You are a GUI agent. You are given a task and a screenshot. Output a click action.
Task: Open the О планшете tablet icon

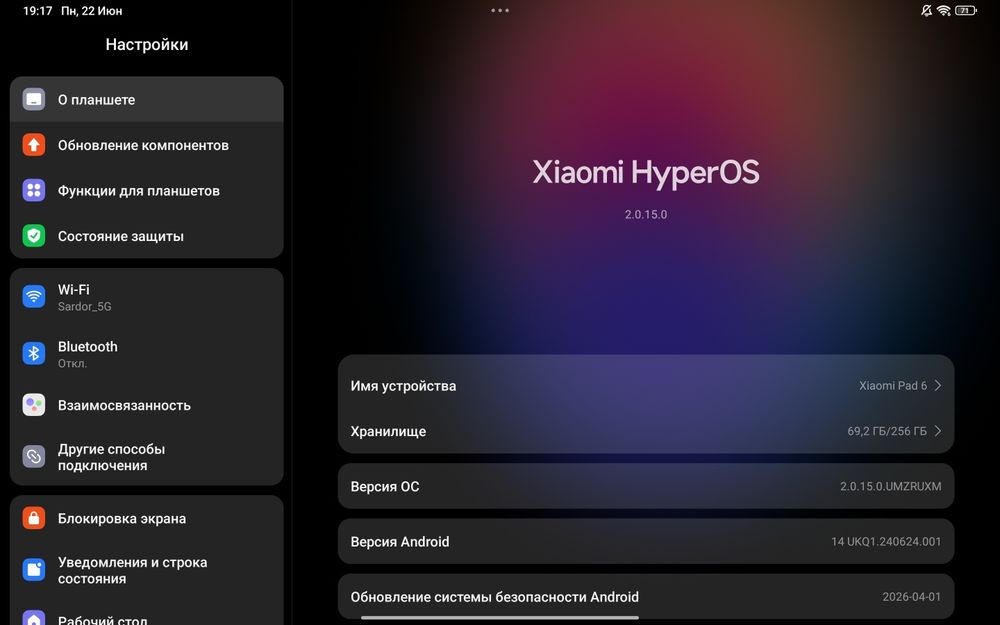click(34, 99)
